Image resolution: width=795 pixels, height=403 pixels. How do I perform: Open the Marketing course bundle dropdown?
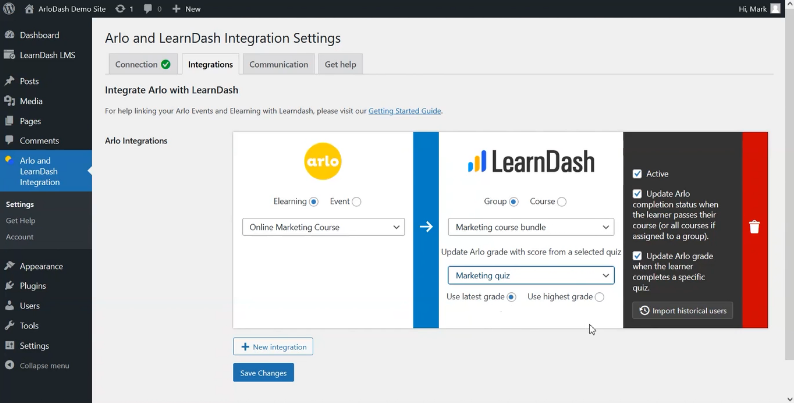point(531,227)
